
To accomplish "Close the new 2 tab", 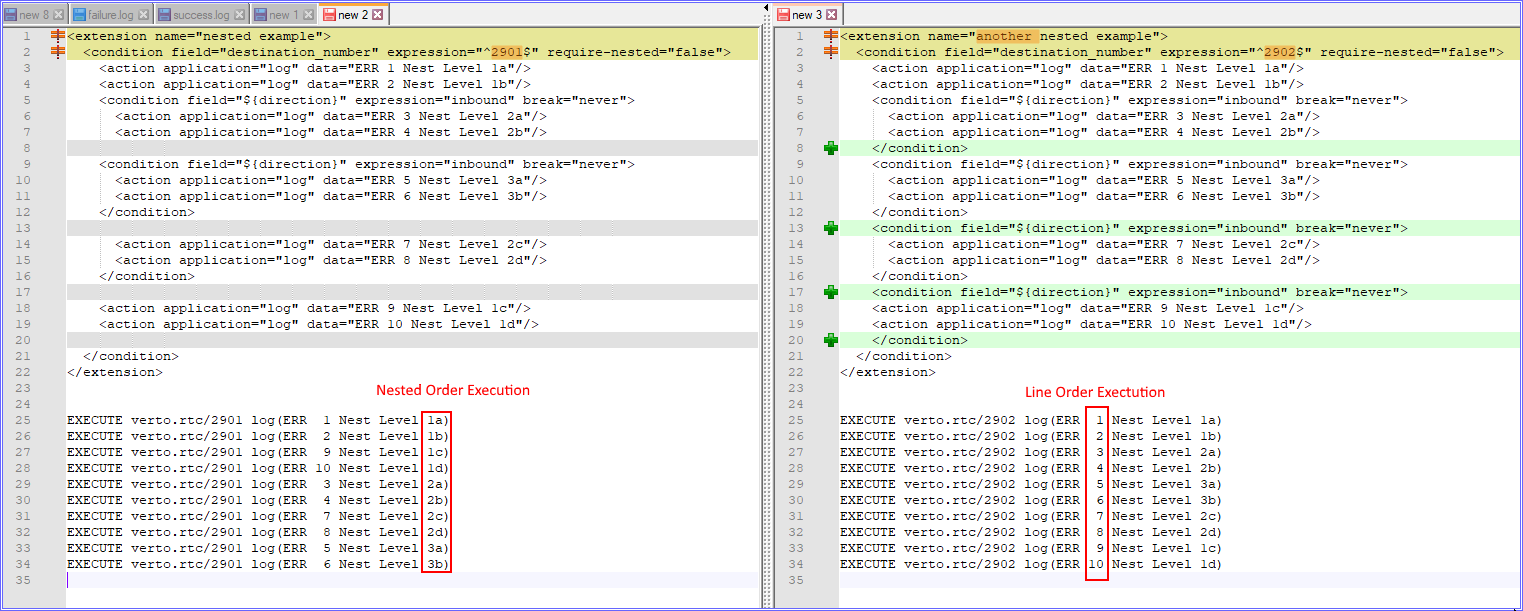I will [378, 15].
